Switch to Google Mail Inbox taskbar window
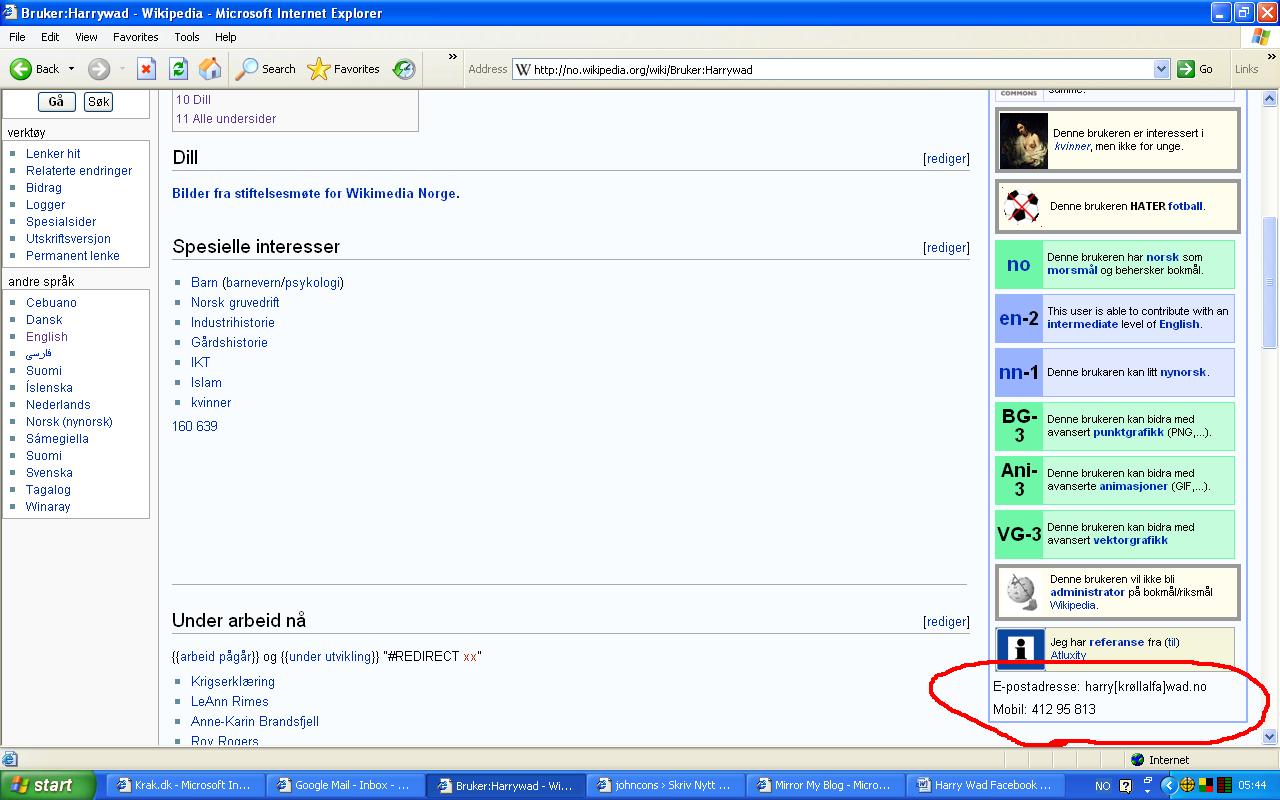This screenshot has width=1280, height=800. (346, 785)
